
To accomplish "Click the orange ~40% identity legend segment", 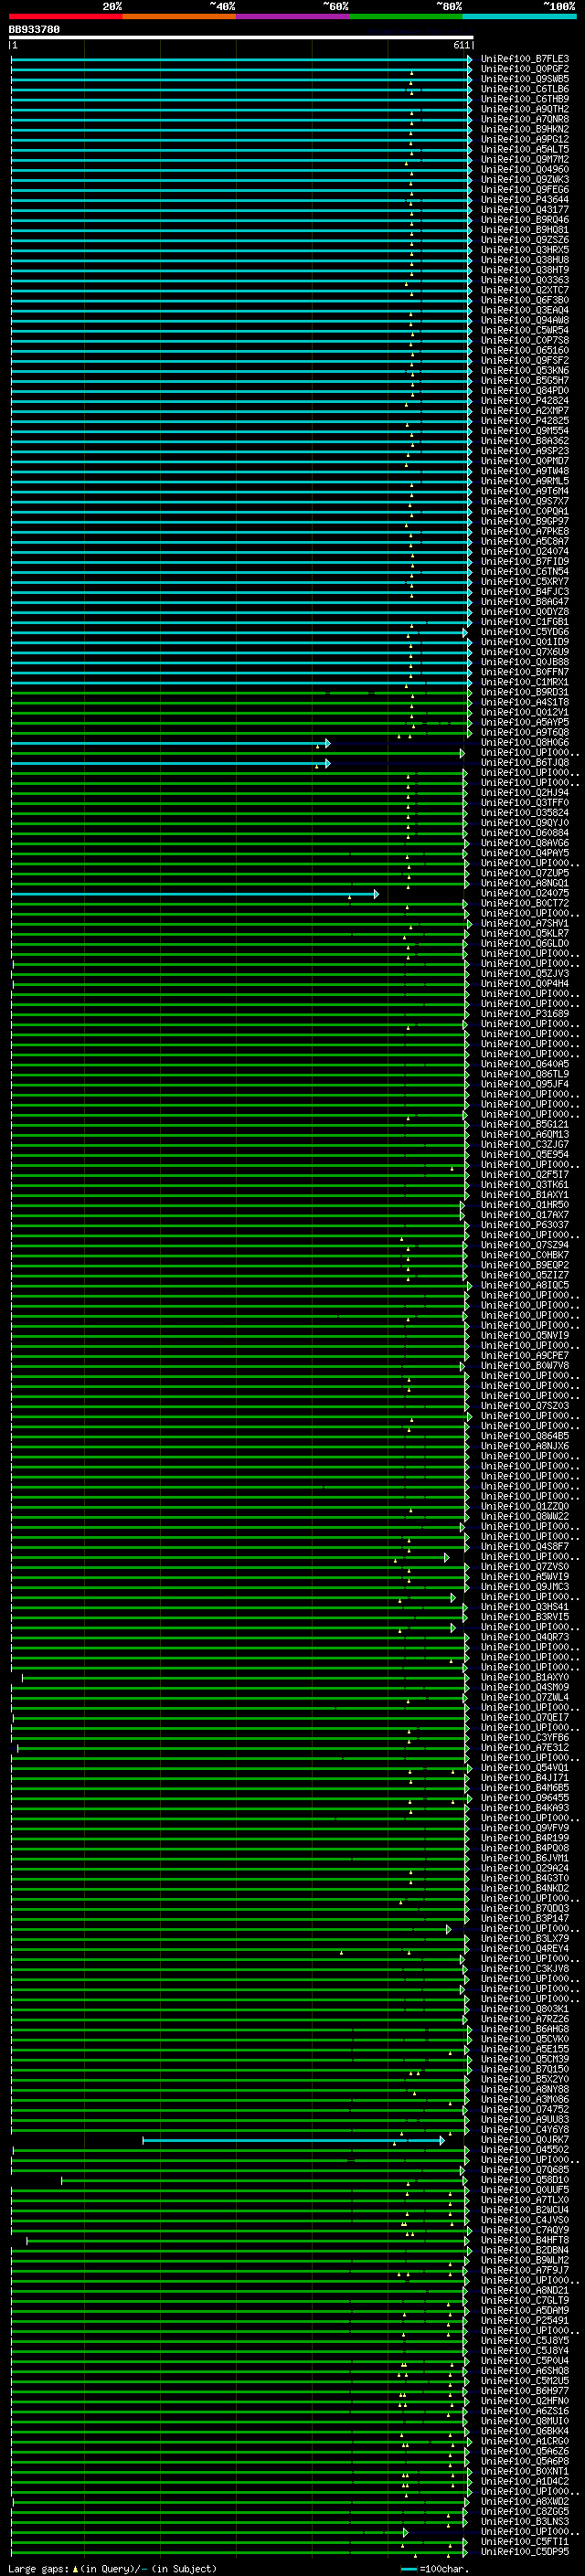I will pyautogui.click(x=179, y=16).
